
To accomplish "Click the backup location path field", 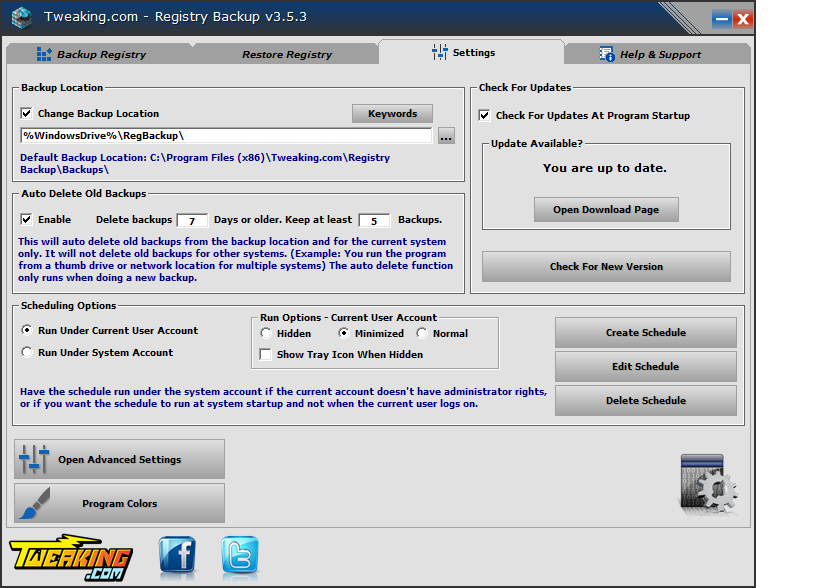I will point(226,135).
